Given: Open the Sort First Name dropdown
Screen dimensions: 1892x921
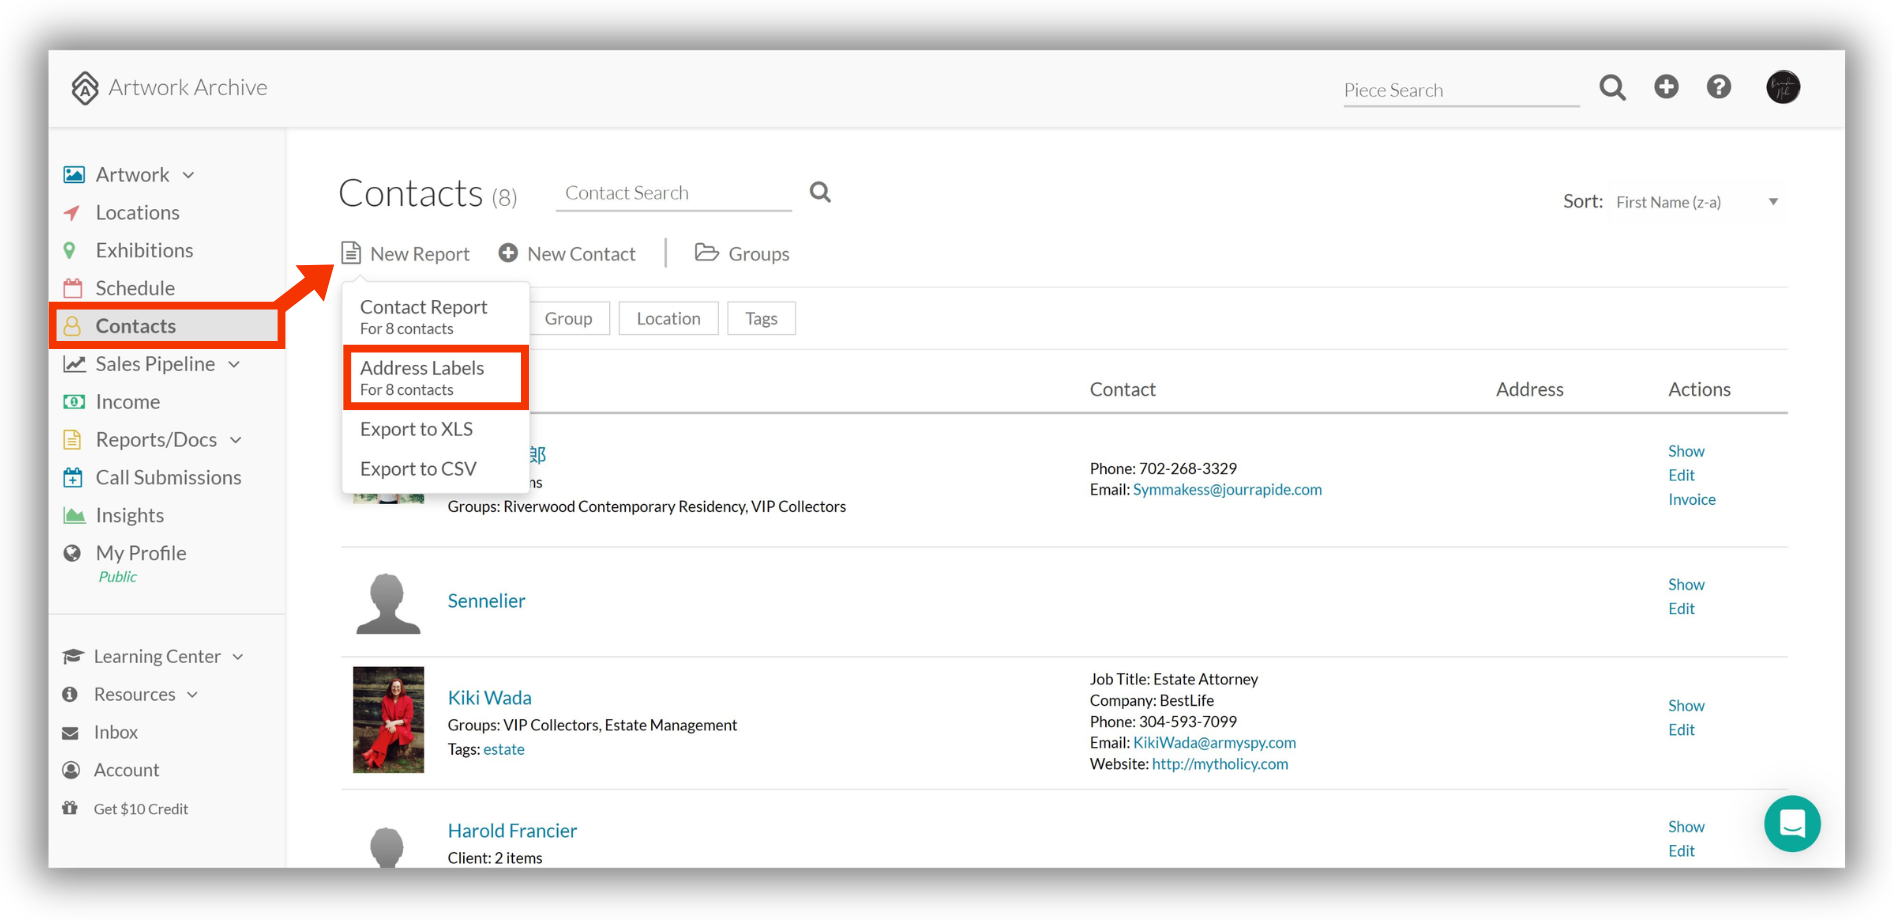Looking at the screenshot, I should tap(1697, 202).
